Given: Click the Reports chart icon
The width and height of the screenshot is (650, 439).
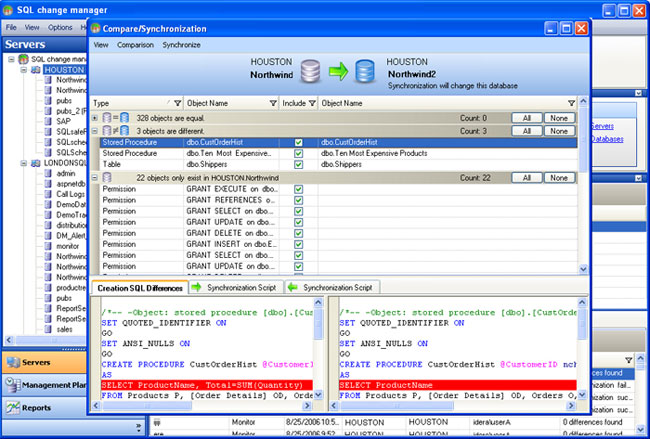Looking at the screenshot, I should (x=13, y=408).
